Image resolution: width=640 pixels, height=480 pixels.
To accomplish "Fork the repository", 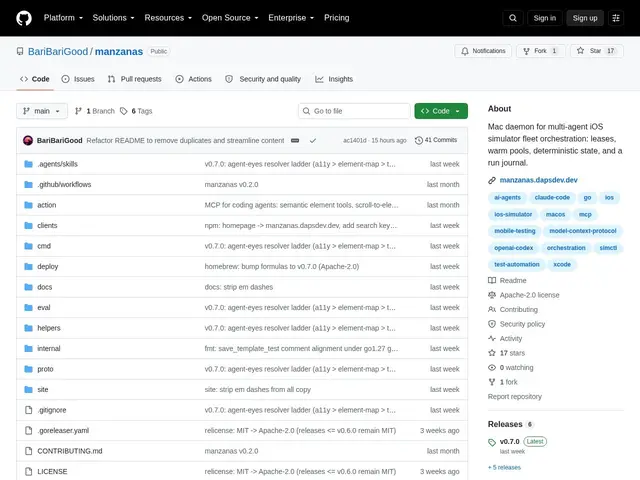I will 540,51.
